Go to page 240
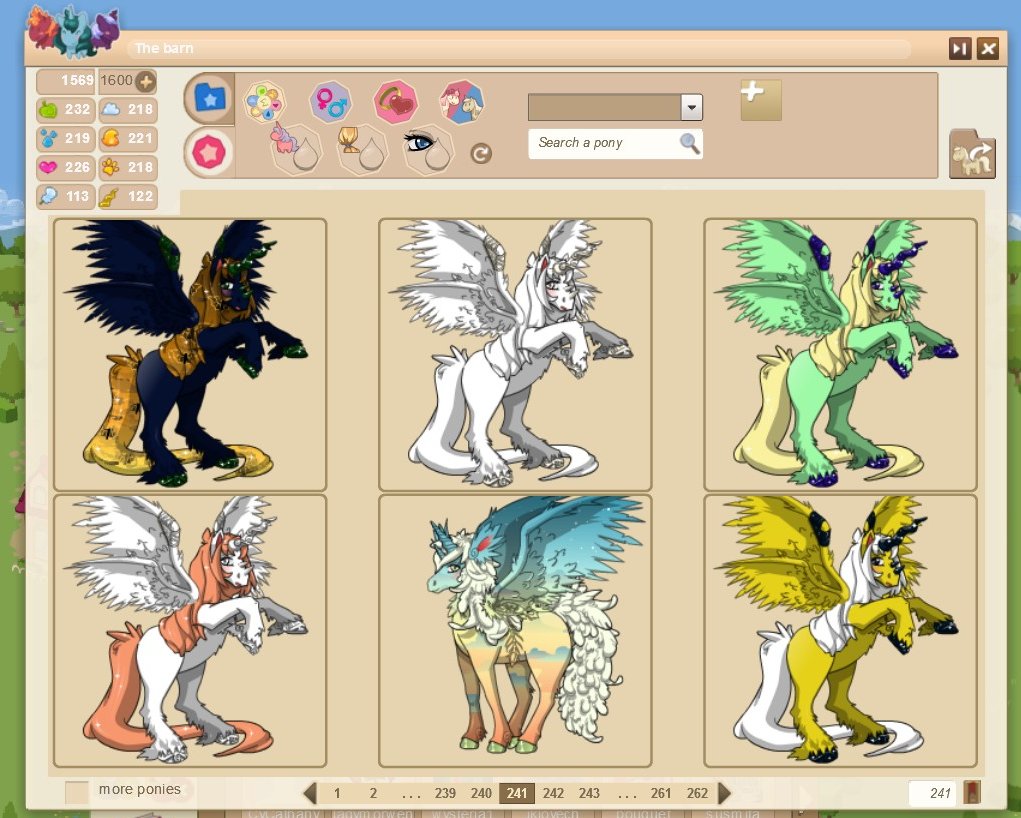Viewport: 1021px width, 818px height. coord(481,793)
